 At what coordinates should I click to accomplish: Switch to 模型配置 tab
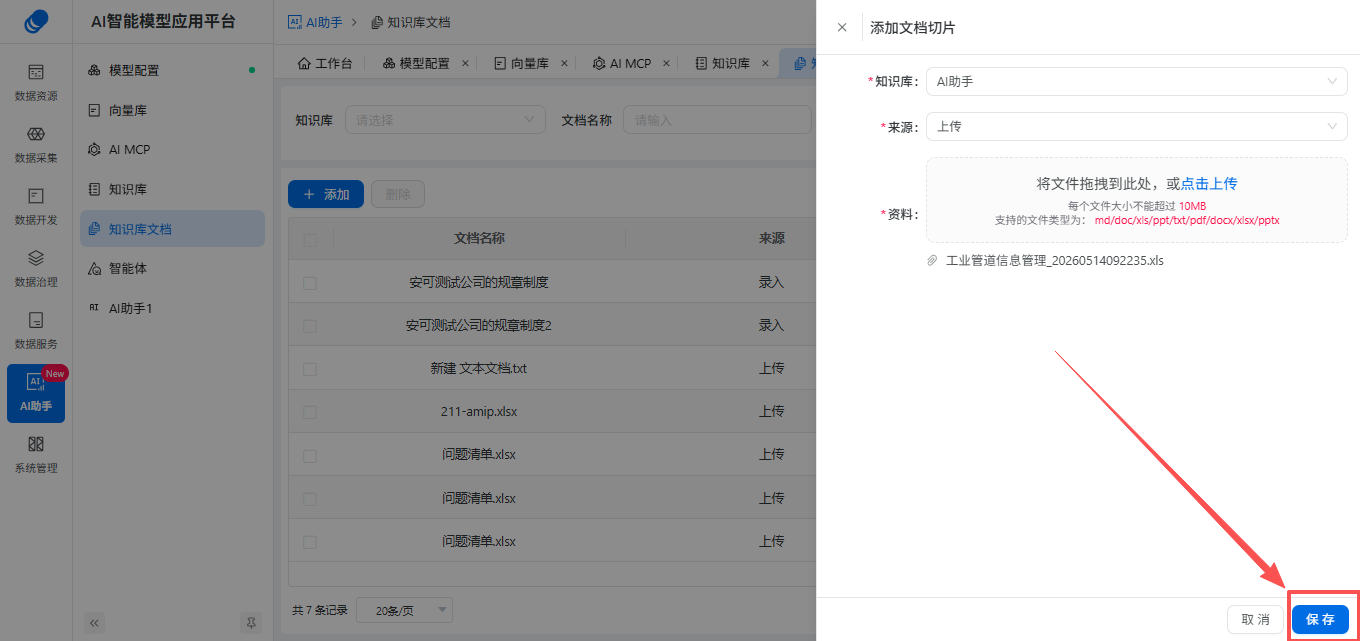click(x=416, y=63)
